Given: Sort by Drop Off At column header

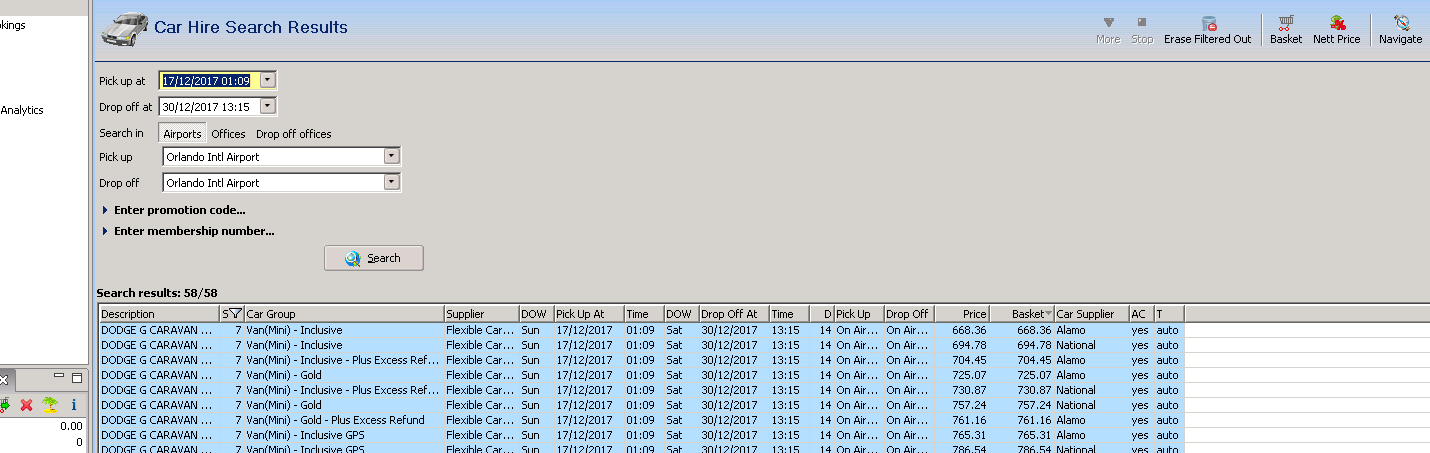Looking at the screenshot, I should pyautogui.click(x=734, y=314).
